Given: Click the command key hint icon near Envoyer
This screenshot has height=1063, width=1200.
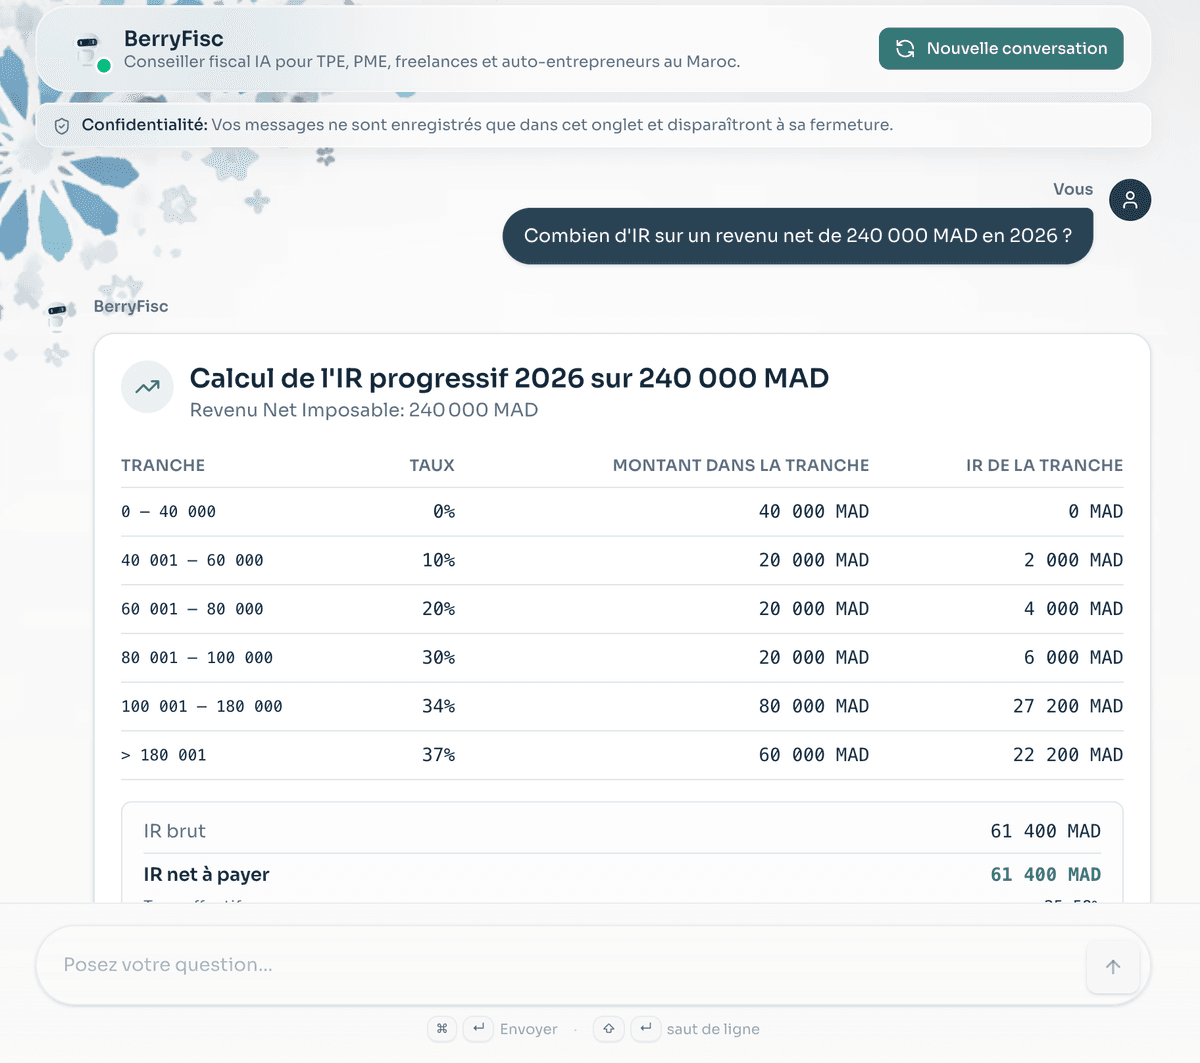Looking at the screenshot, I should coord(442,1029).
